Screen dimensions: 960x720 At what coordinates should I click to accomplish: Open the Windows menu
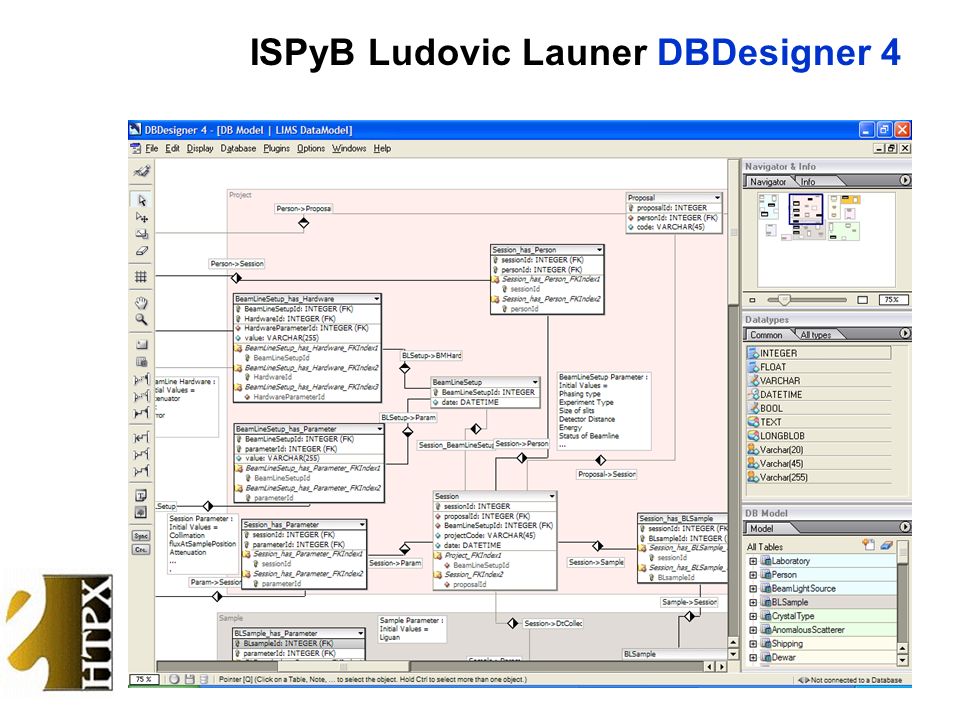[349, 148]
